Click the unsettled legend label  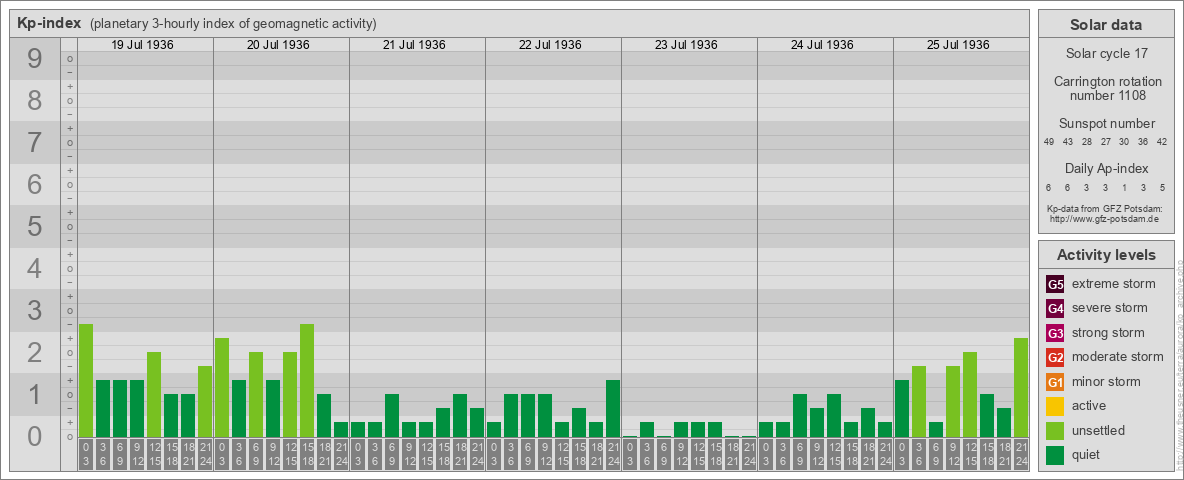pyautogui.click(x=1099, y=431)
